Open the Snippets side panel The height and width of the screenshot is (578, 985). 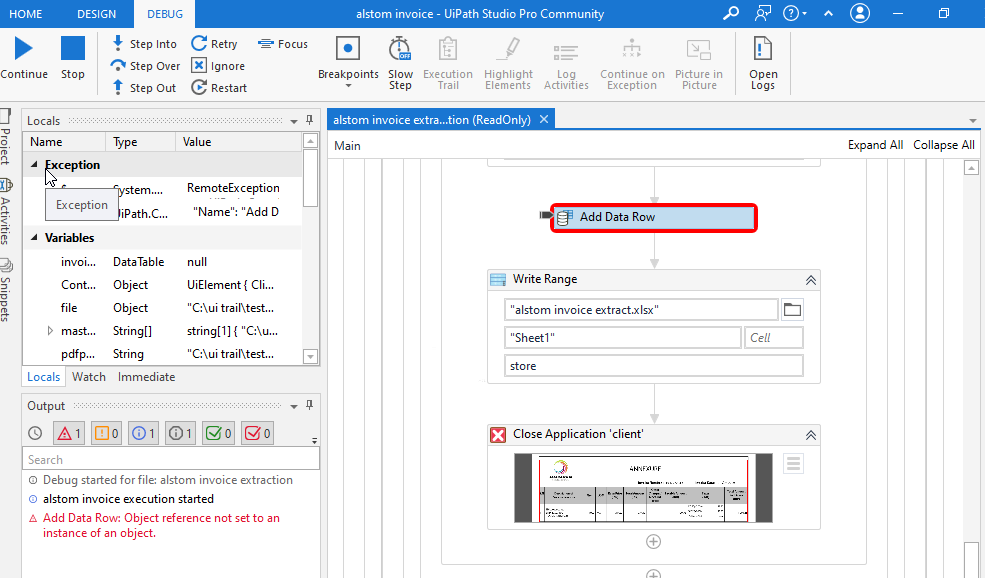coord(6,290)
